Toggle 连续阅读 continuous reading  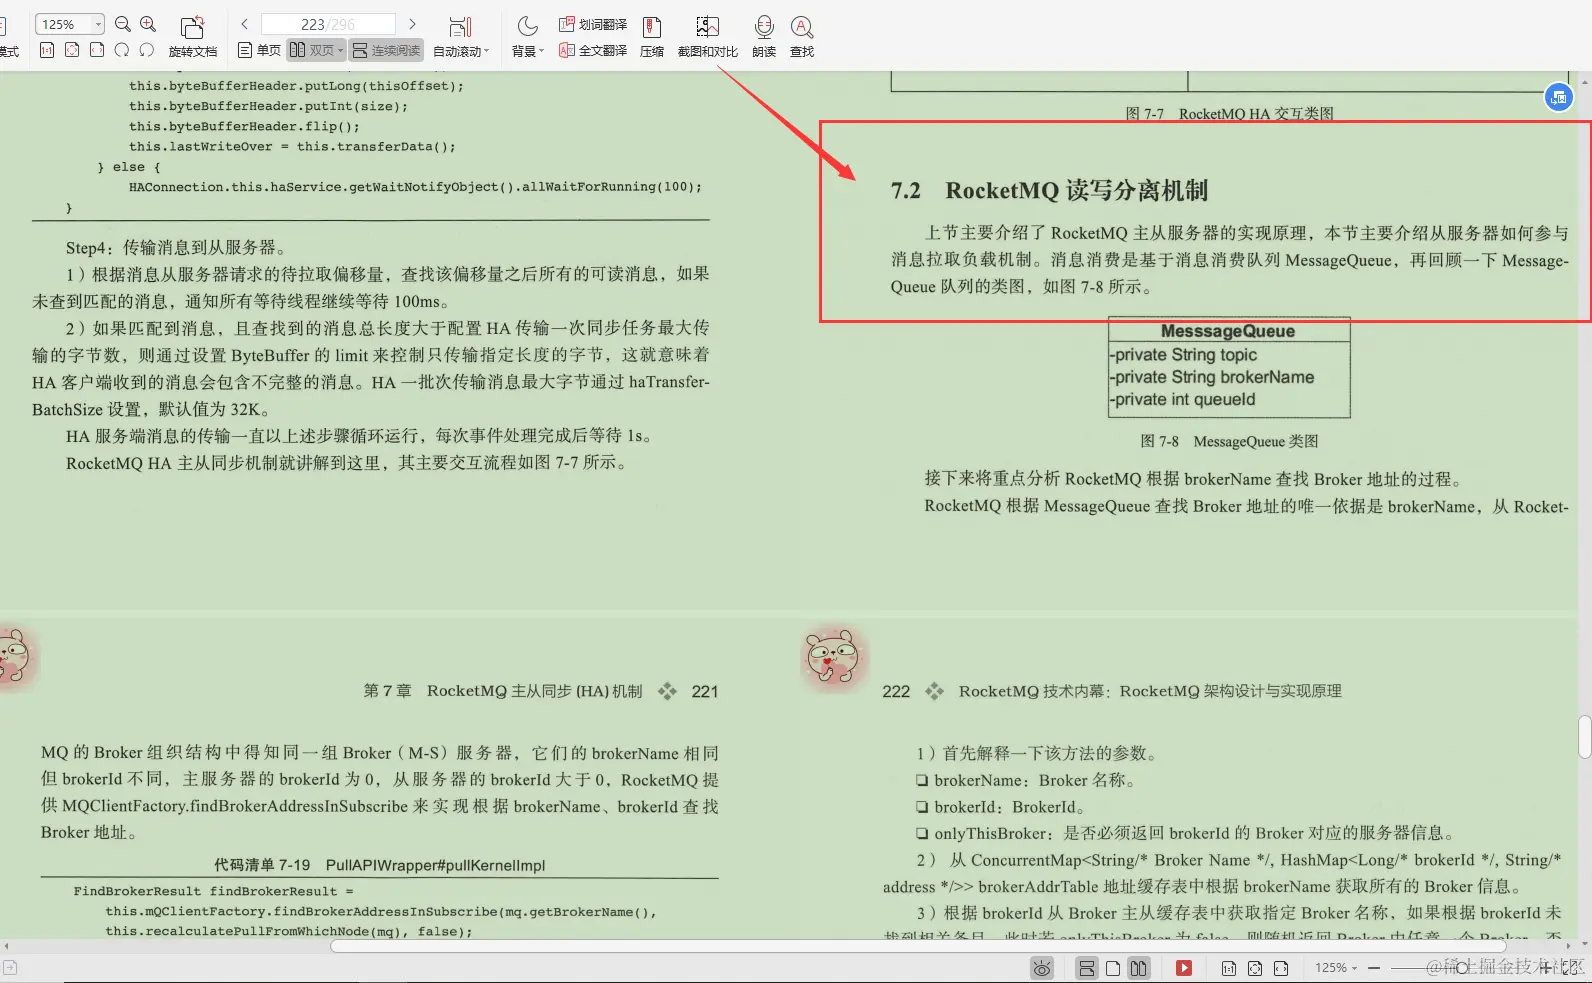point(386,50)
